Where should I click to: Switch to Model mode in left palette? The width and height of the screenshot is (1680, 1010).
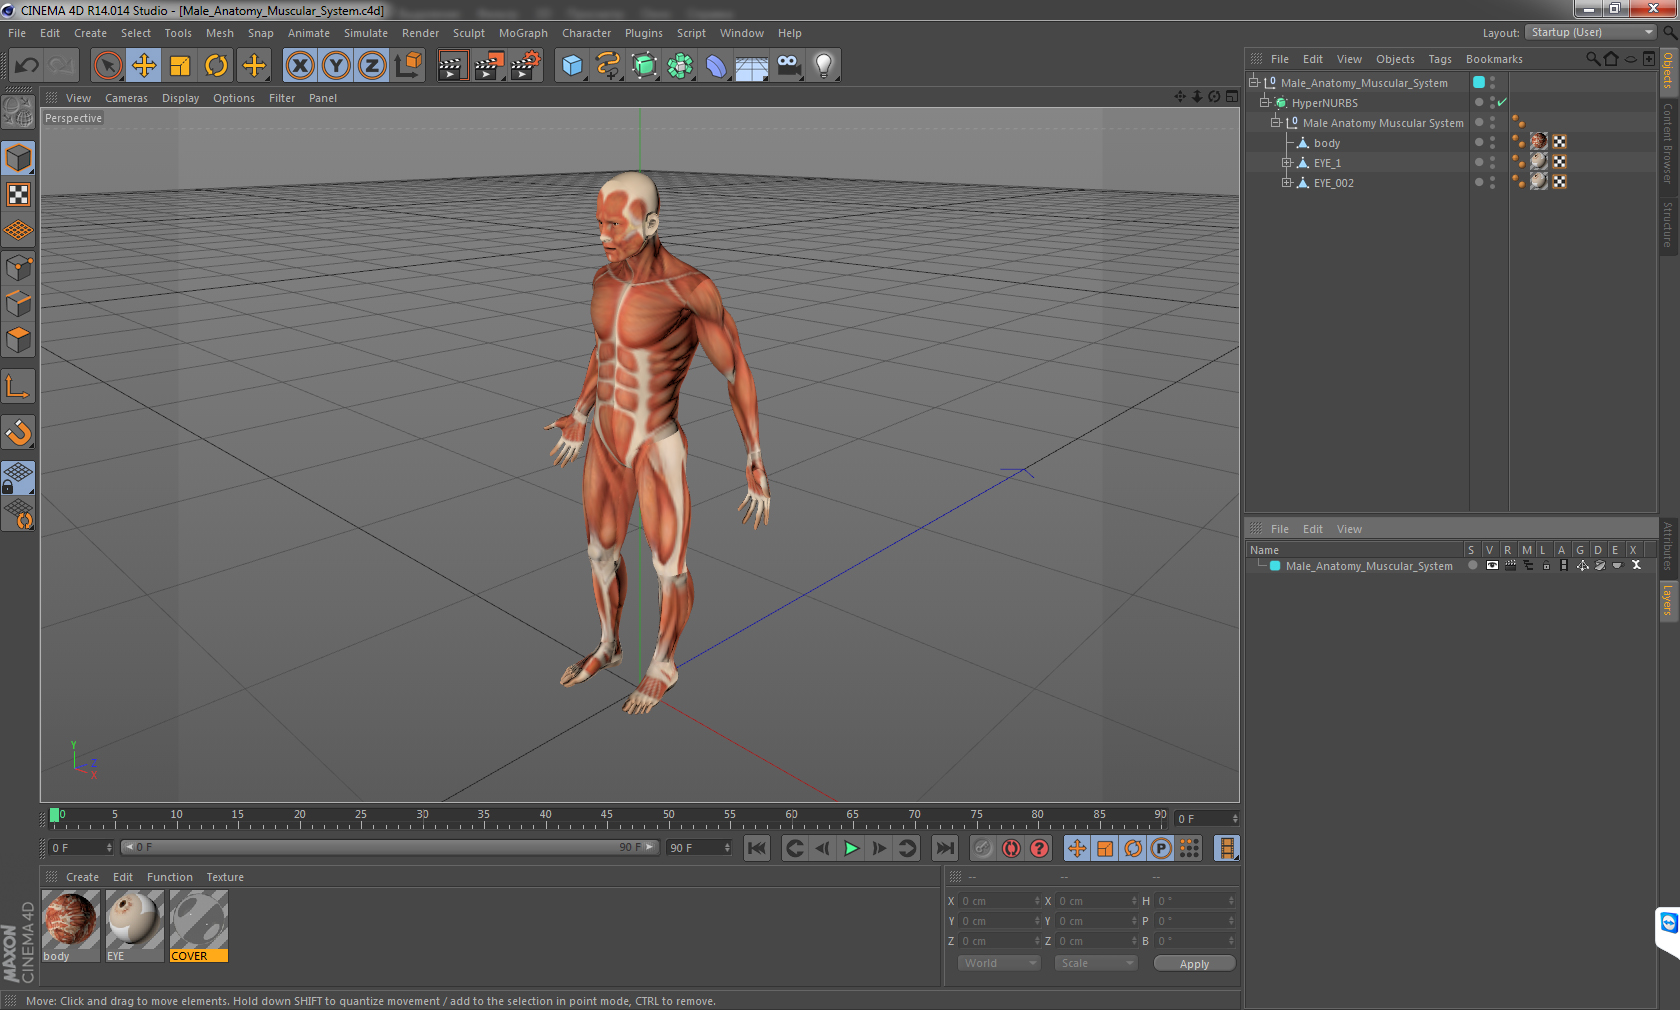18,158
